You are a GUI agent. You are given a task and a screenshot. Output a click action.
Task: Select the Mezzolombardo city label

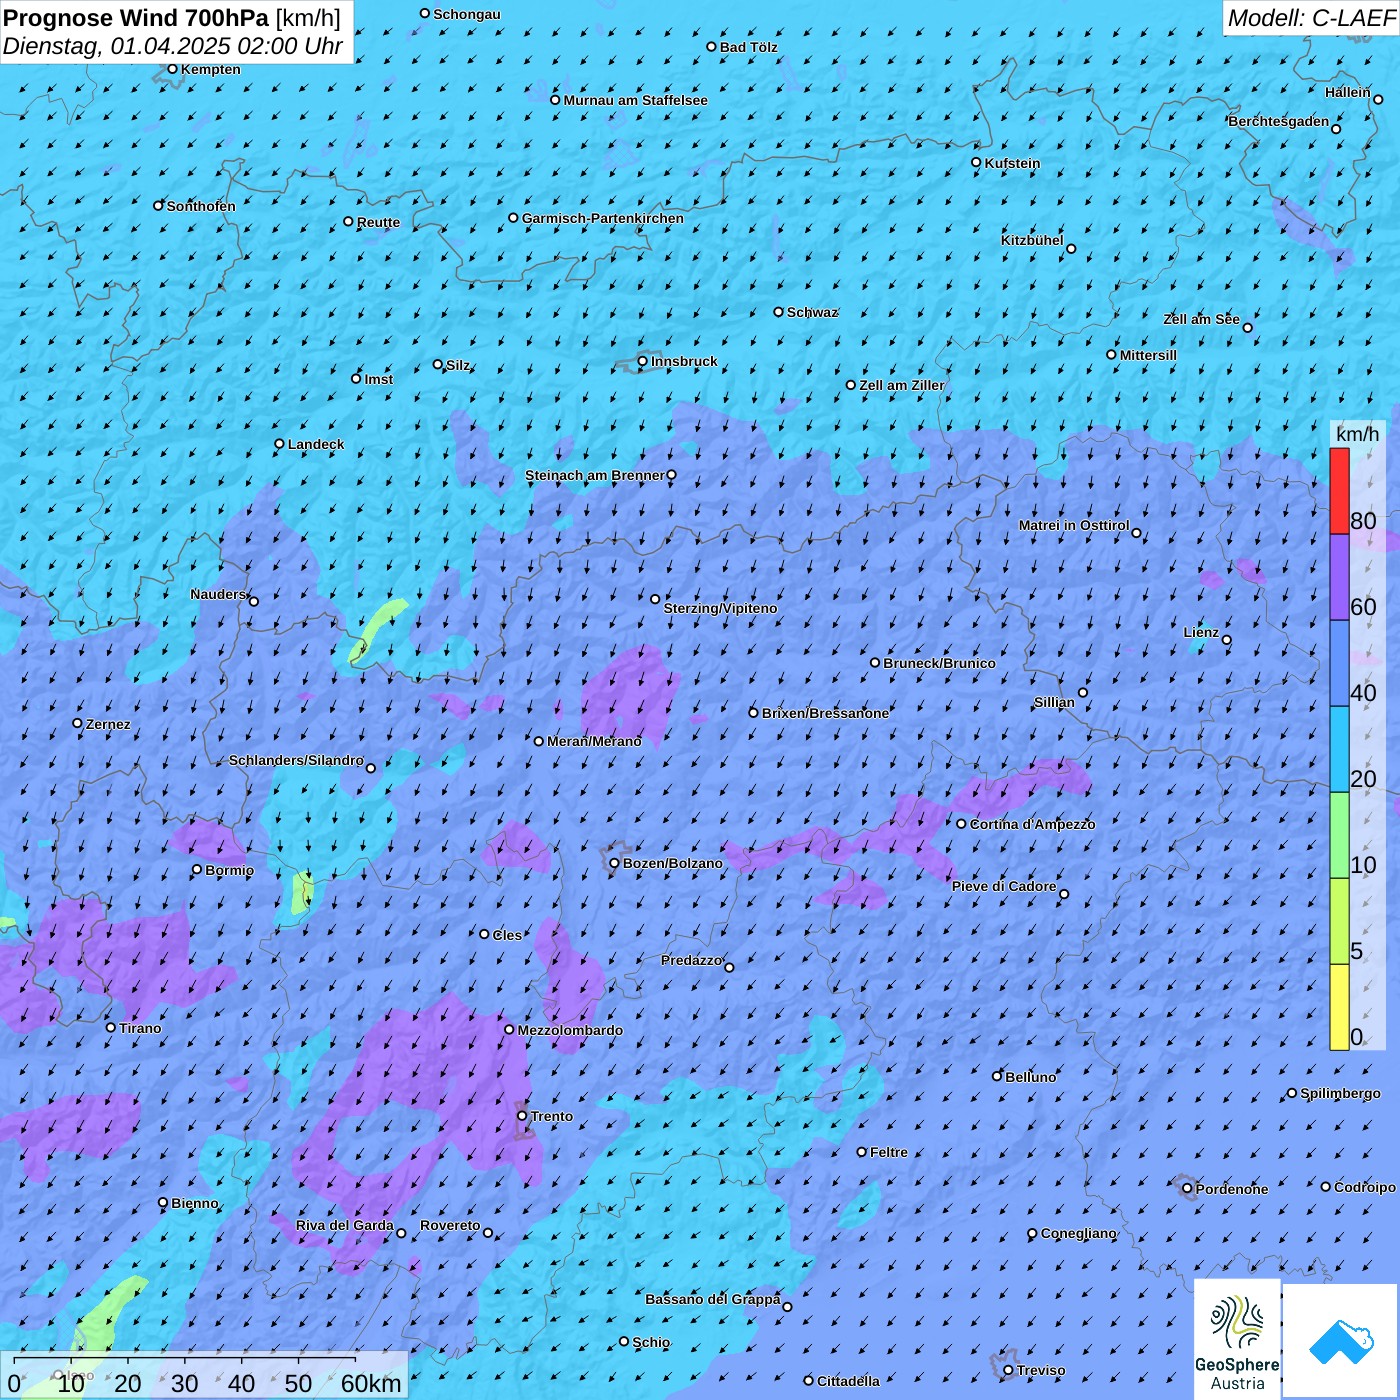(570, 1030)
